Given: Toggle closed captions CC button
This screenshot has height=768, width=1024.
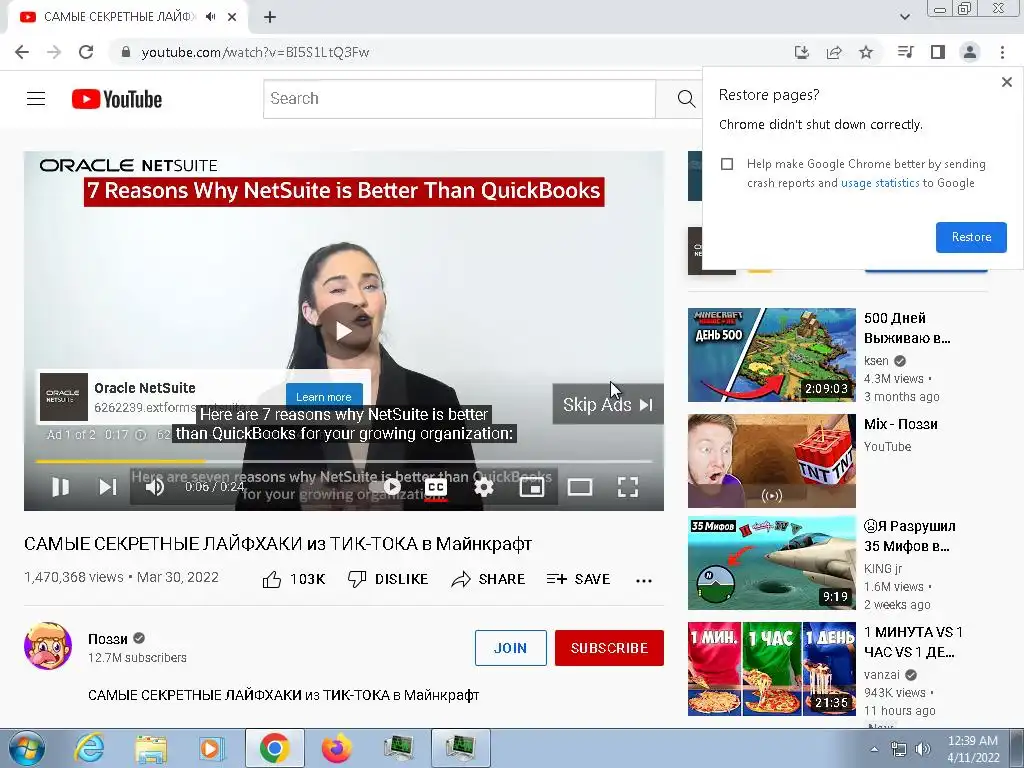Looking at the screenshot, I should tap(436, 487).
